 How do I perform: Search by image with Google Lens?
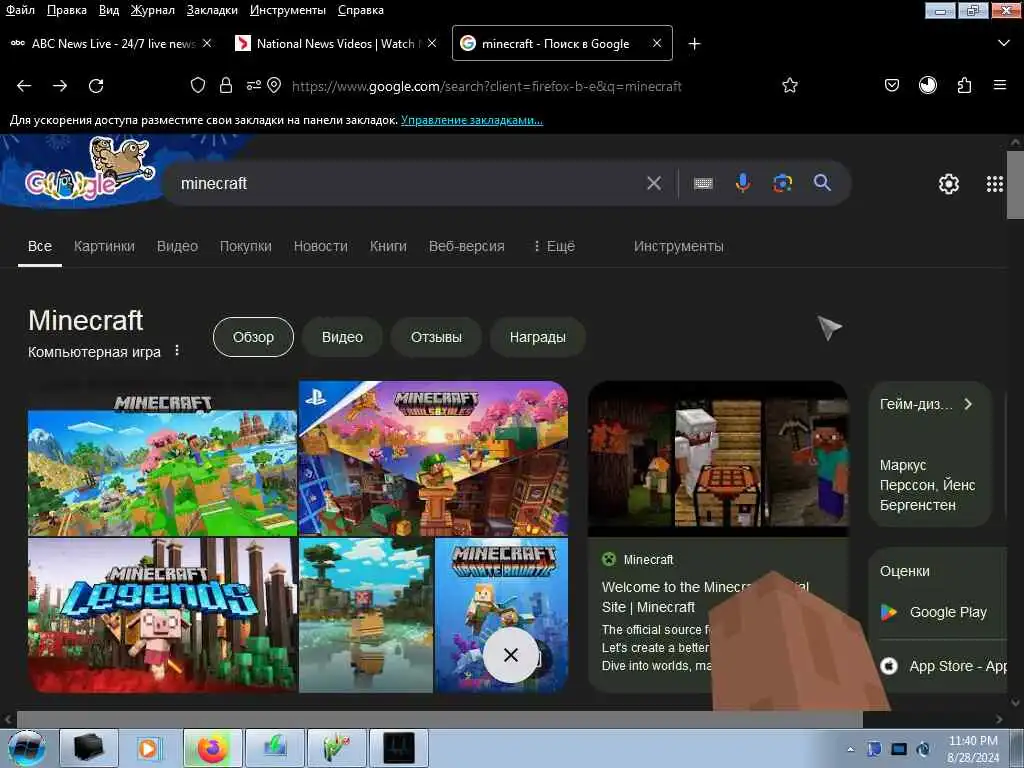coord(782,184)
